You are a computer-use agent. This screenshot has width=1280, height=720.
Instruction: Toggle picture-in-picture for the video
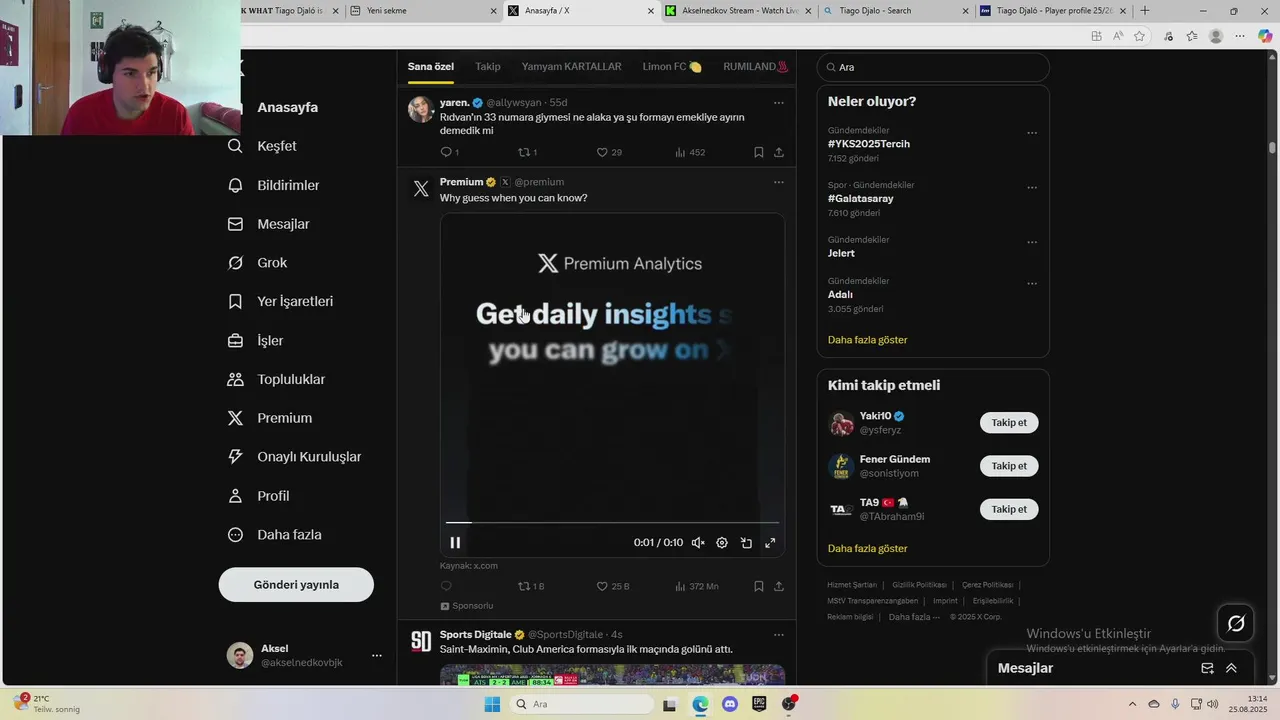point(746,543)
